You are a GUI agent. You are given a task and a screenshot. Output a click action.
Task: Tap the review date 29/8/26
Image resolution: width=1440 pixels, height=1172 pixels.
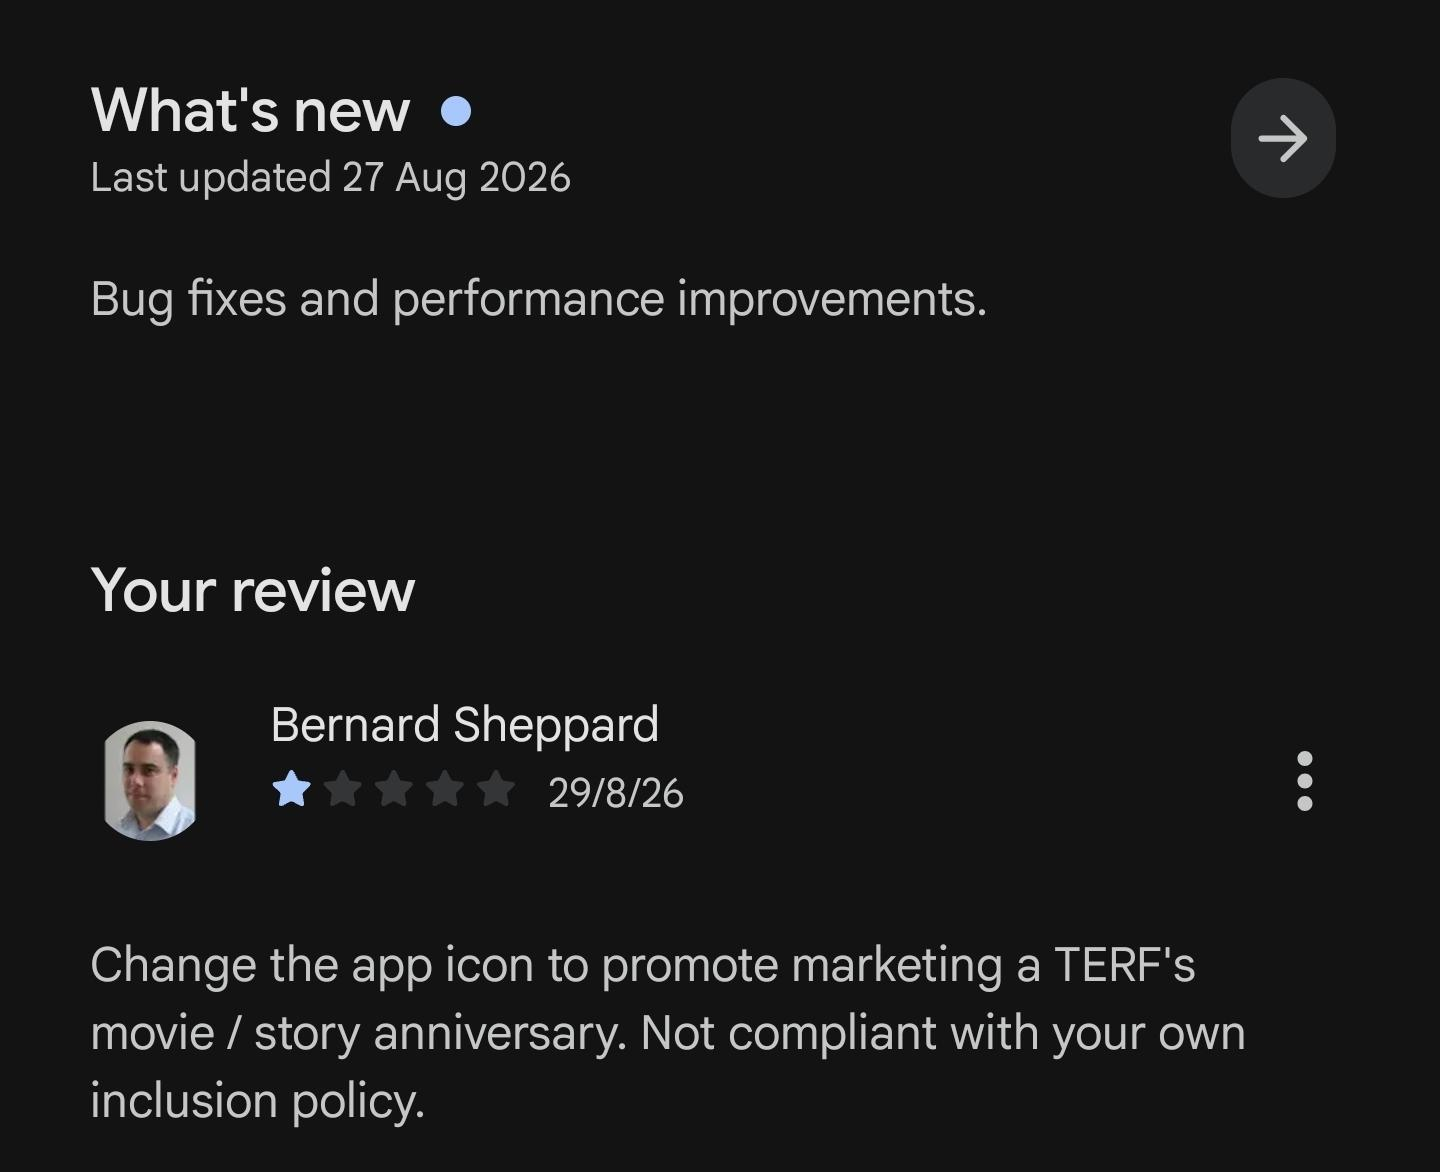tap(616, 793)
